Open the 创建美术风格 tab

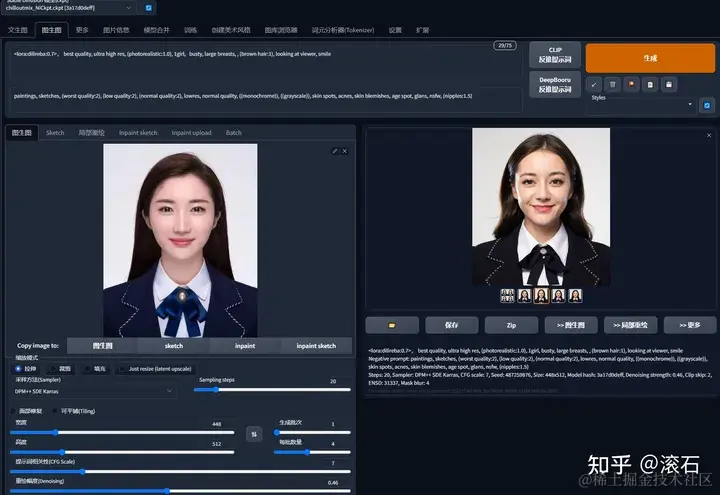point(231,30)
